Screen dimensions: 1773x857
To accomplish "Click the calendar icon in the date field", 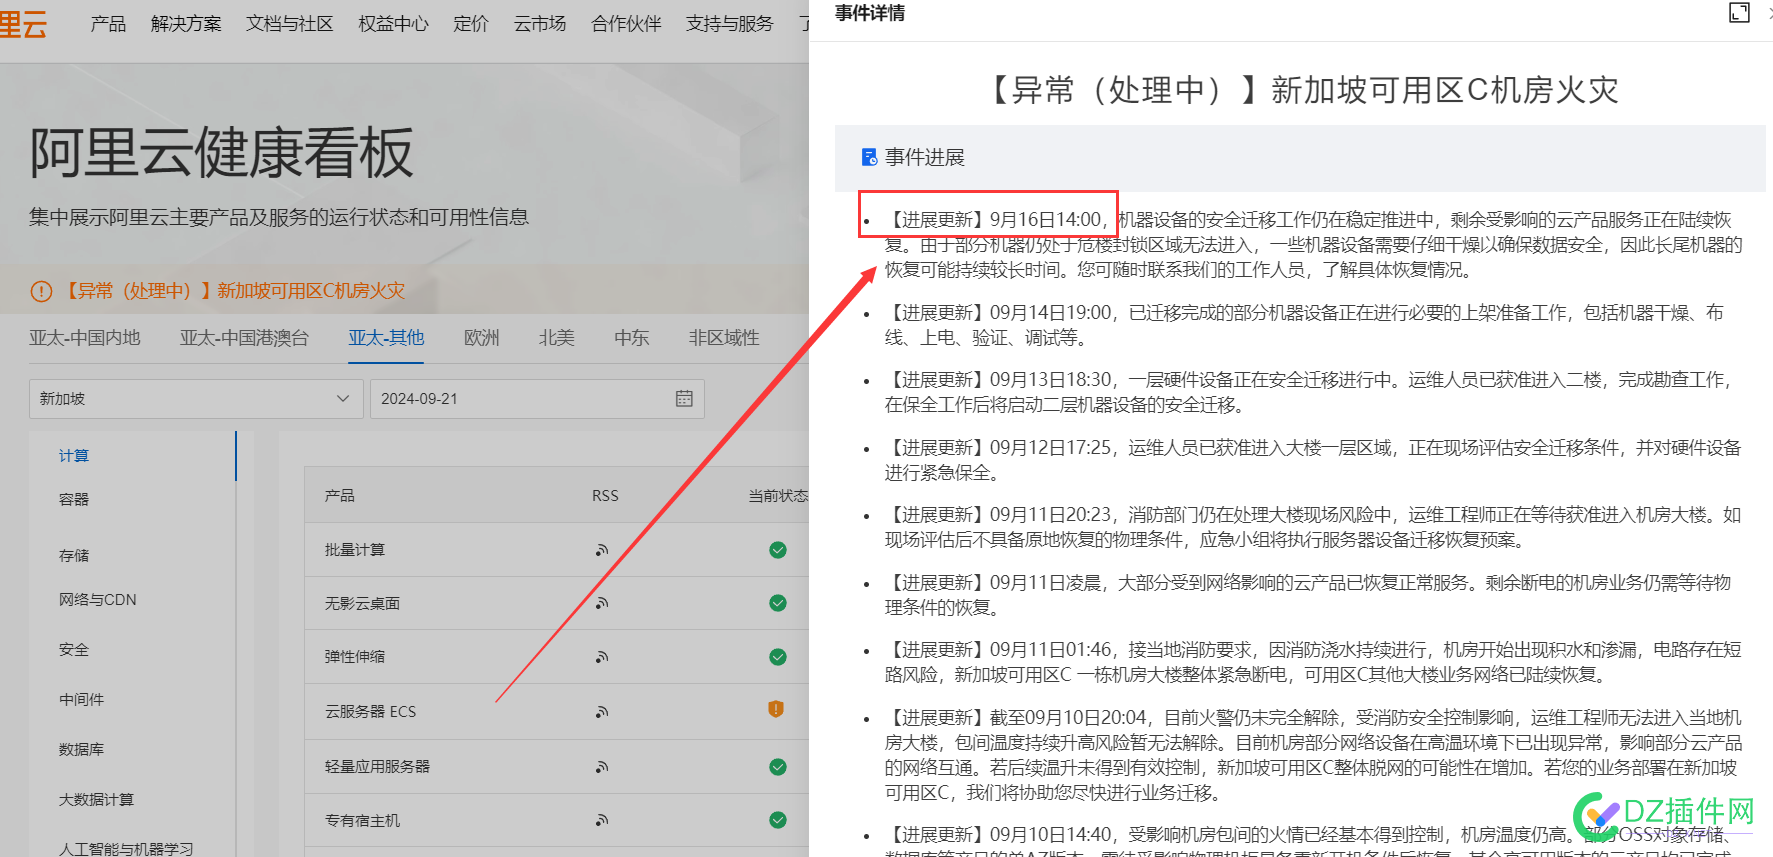I will click(x=684, y=398).
